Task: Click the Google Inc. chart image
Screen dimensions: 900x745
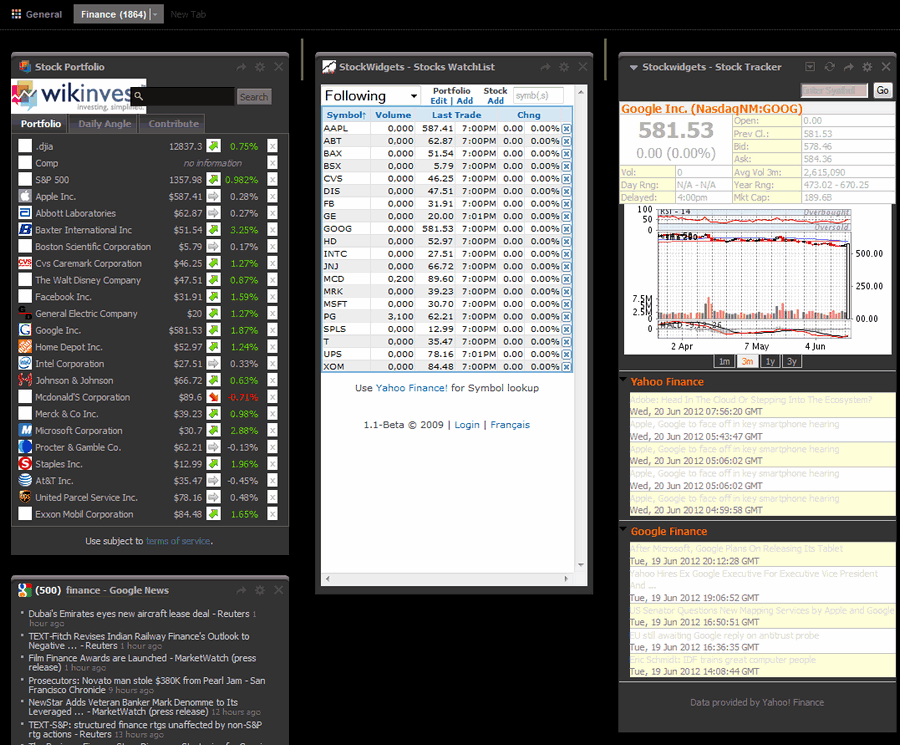Action: (758, 279)
